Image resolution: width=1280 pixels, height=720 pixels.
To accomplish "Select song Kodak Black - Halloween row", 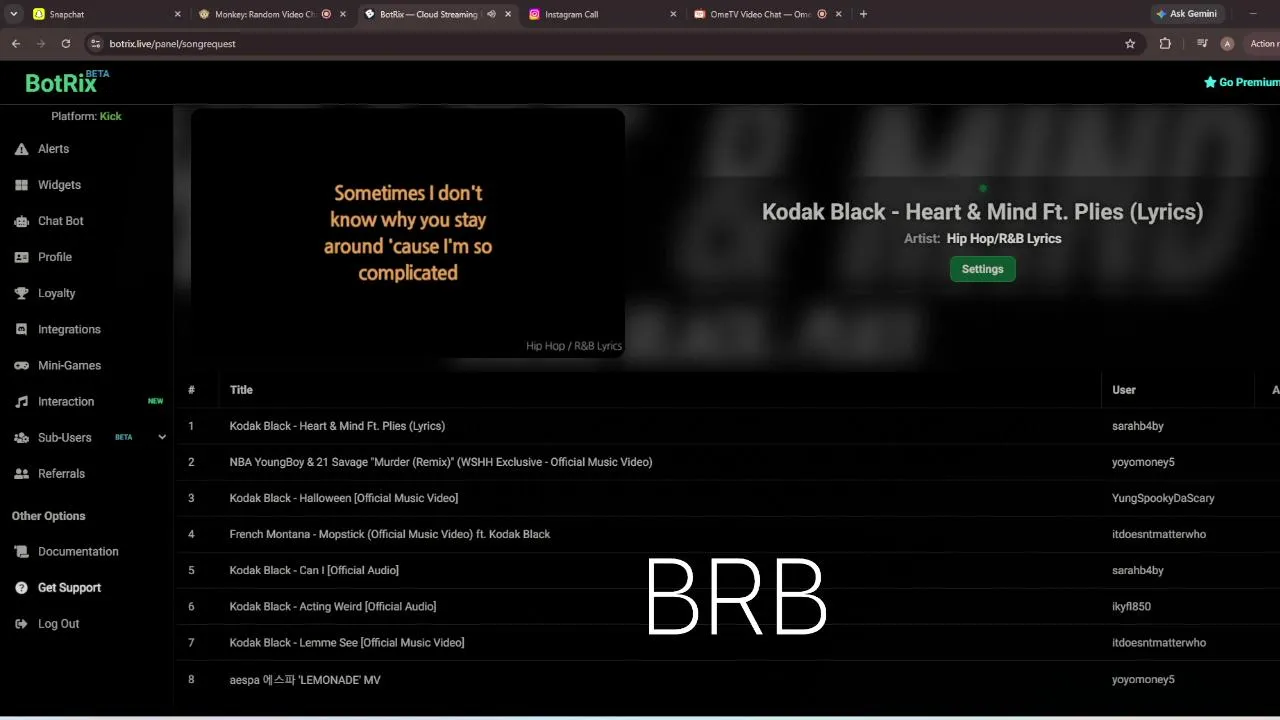I will 728,498.
